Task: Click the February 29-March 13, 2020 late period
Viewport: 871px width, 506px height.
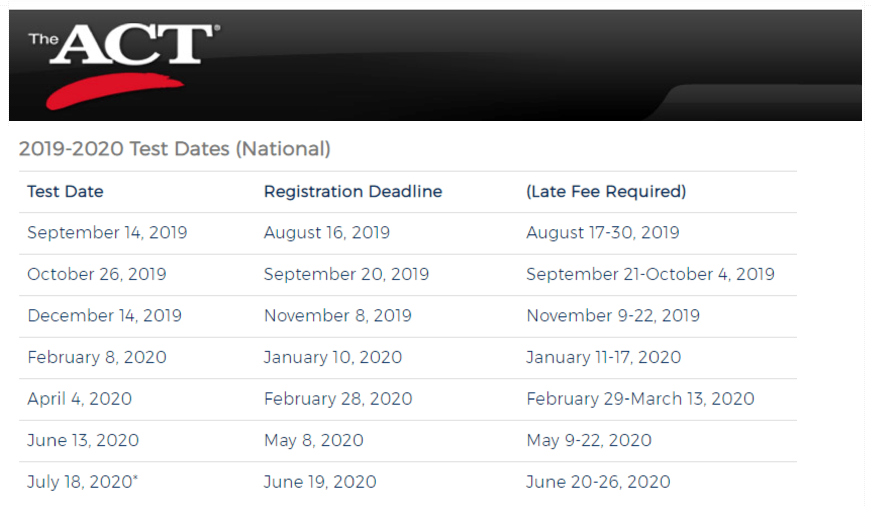Action: pos(640,399)
